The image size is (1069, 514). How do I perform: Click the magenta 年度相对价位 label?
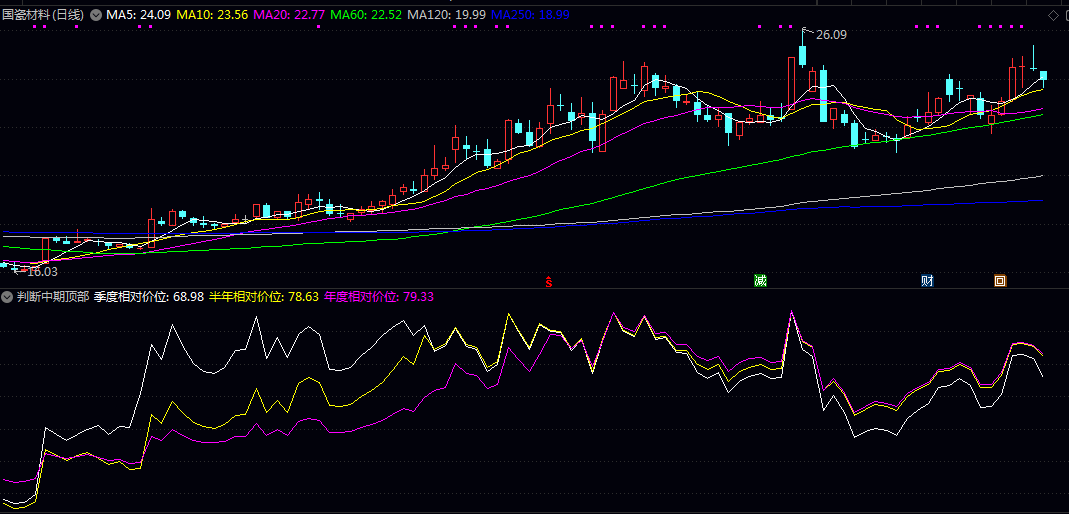(378, 297)
